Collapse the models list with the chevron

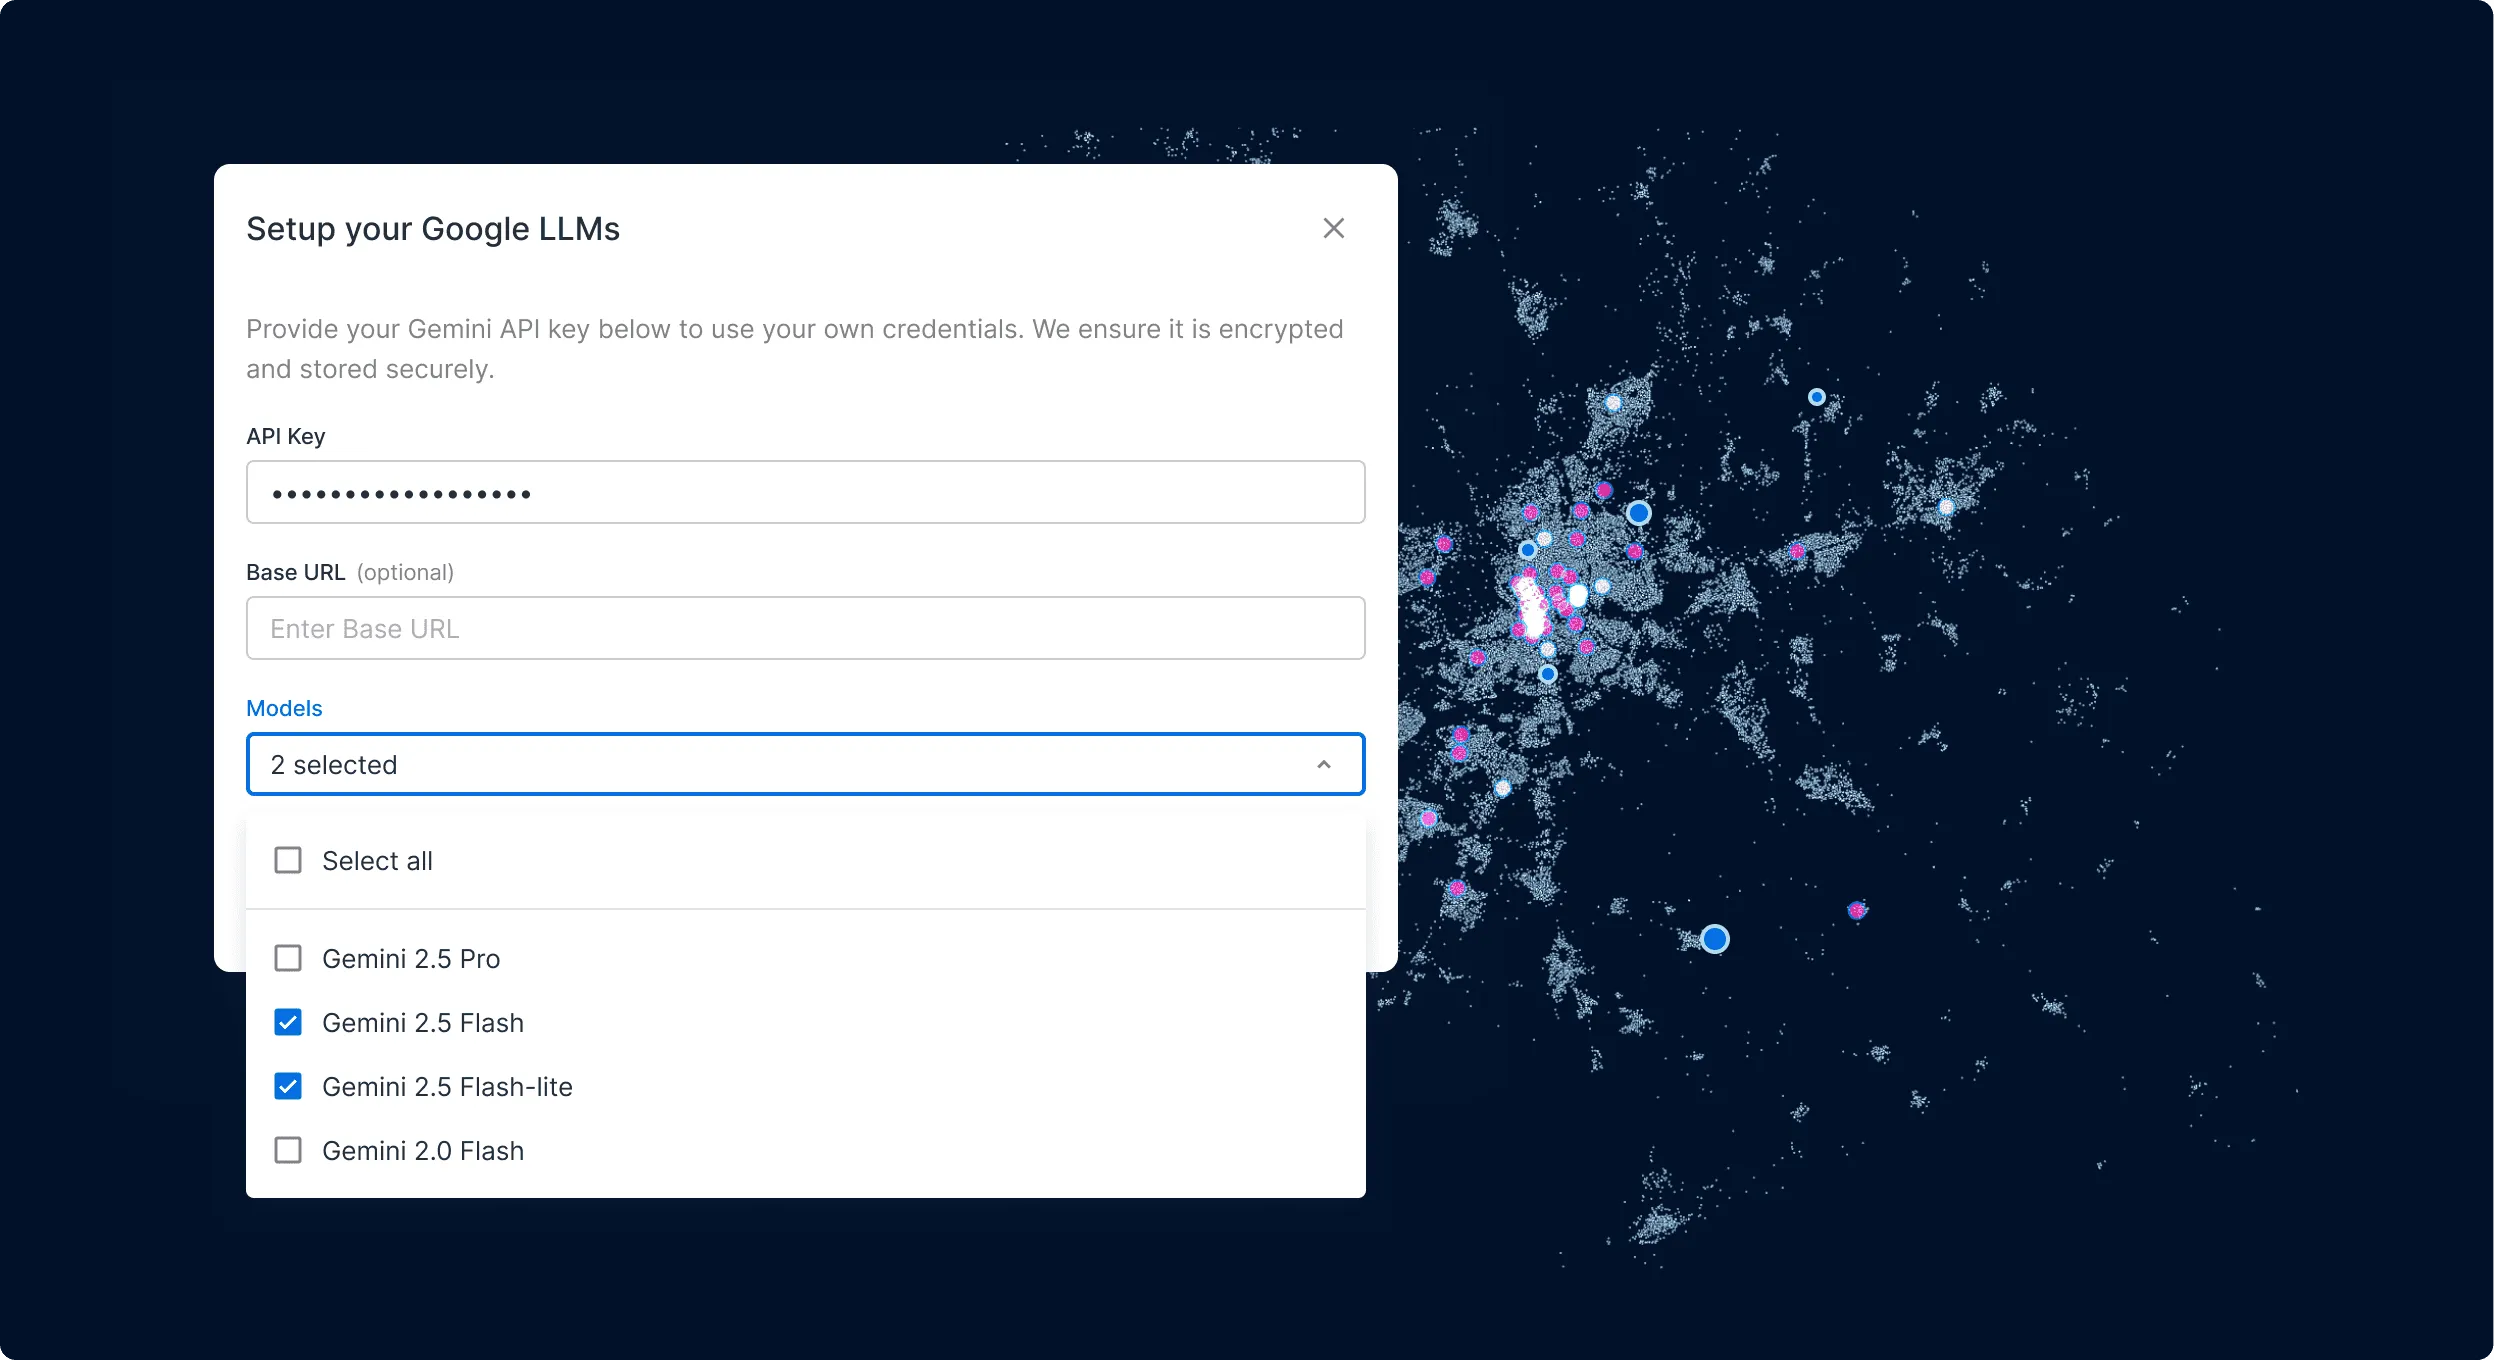point(1323,763)
